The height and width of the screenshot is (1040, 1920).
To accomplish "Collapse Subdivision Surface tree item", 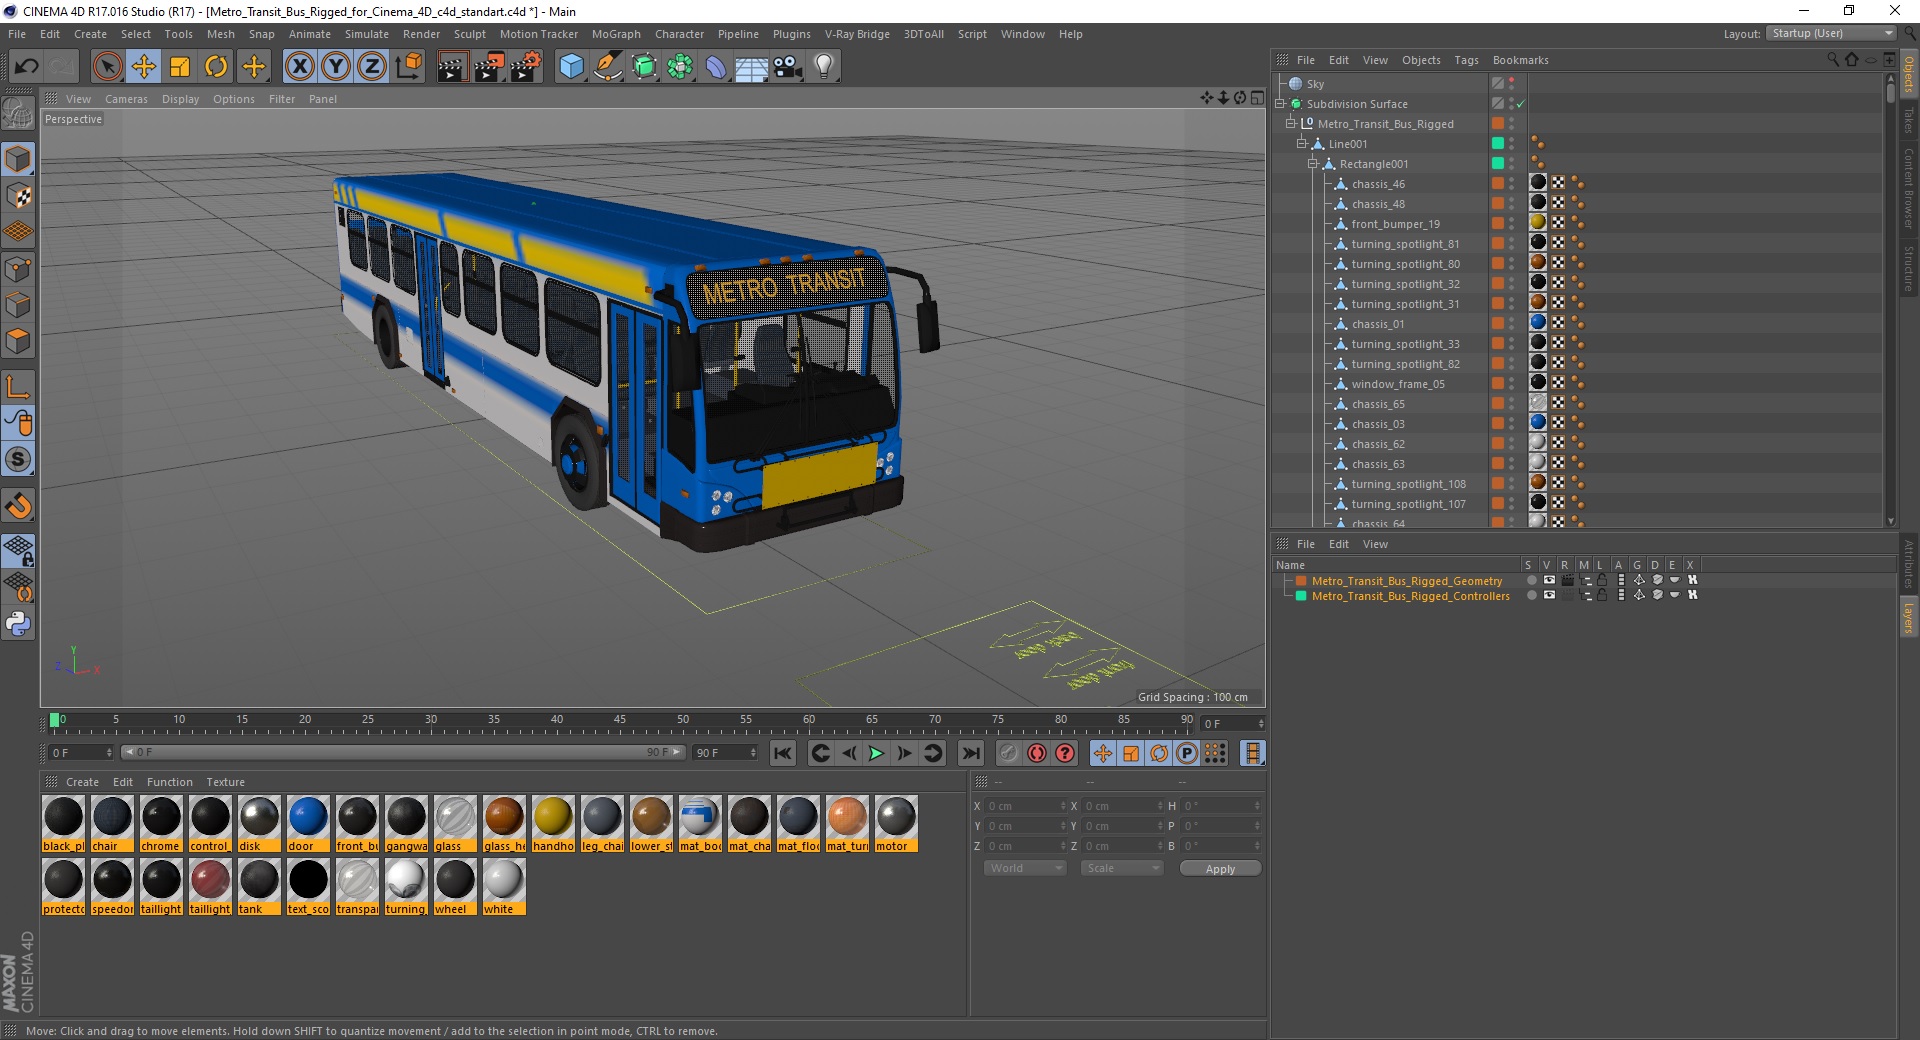I will 1280,104.
